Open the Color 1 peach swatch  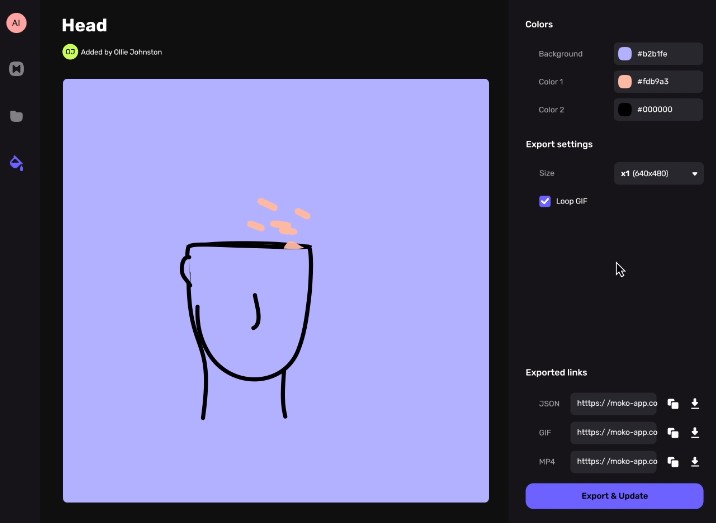(625, 82)
